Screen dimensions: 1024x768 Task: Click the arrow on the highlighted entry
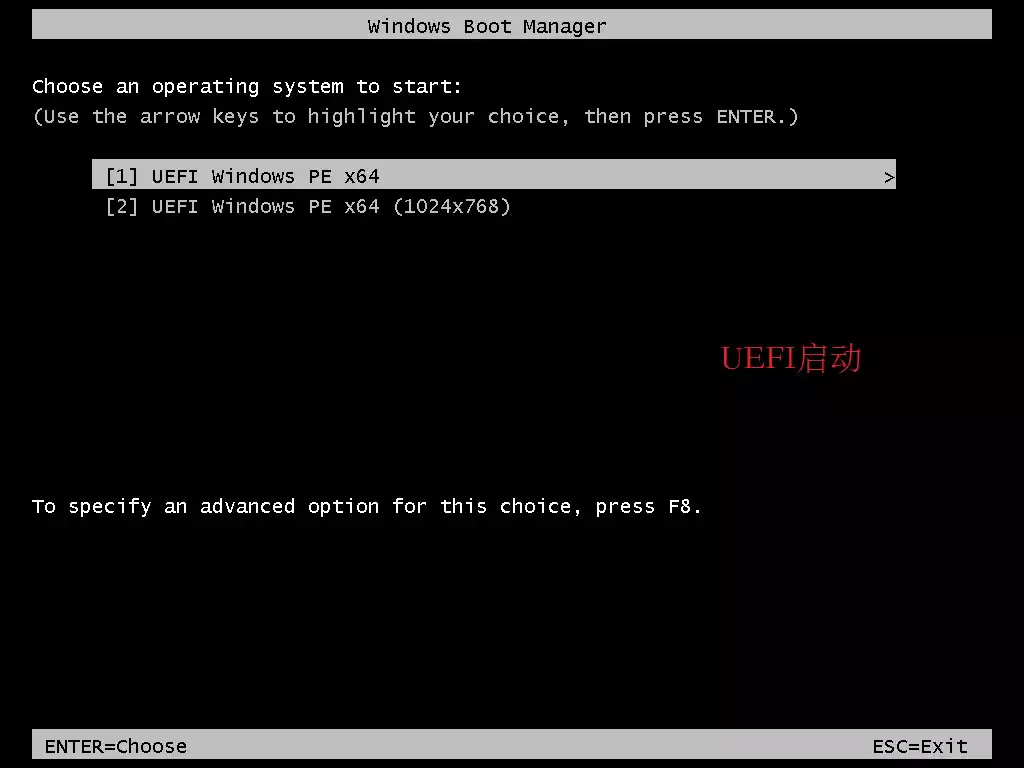coord(889,177)
